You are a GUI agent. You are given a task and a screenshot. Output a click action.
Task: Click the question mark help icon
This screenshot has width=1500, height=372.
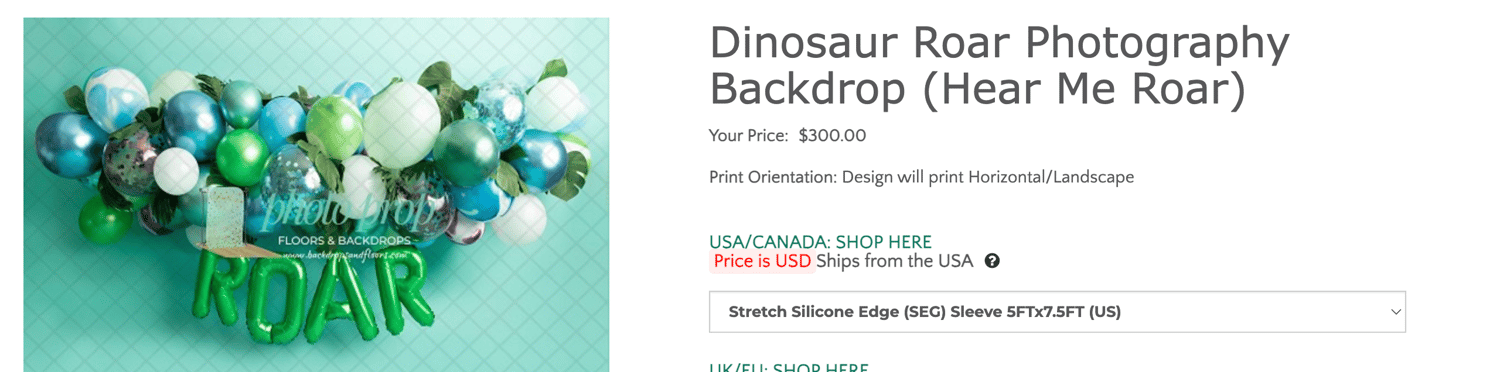[992, 261]
